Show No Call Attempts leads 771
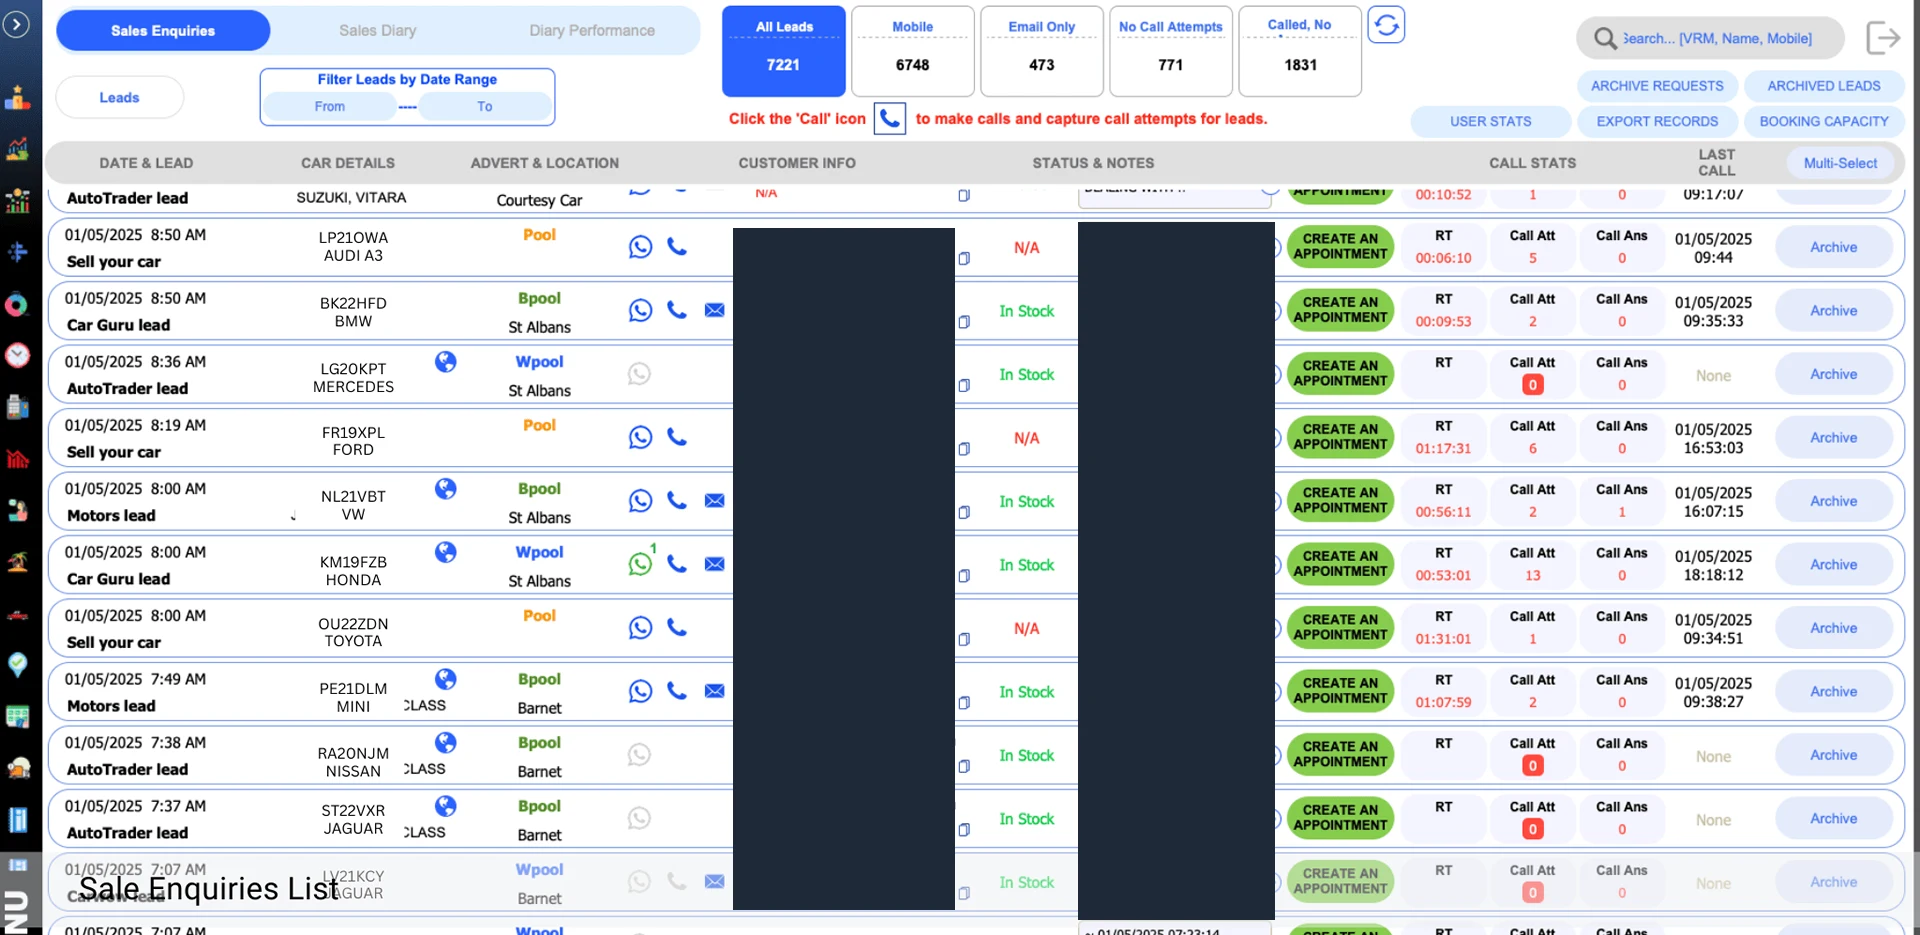Image resolution: width=1920 pixels, height=935 pixels. [x=1170, y=51]
